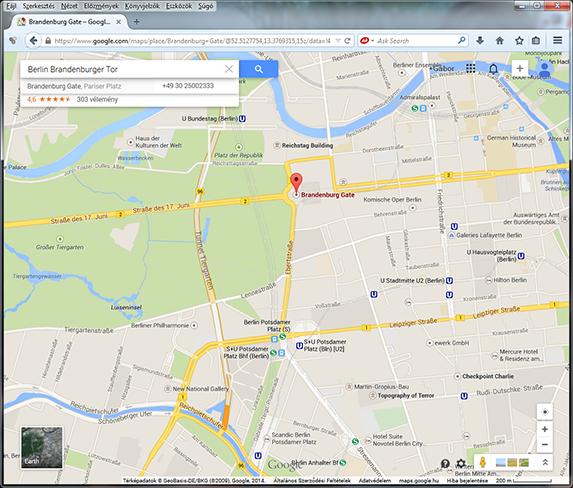Open the Google notifications bell
The height and width of the screenshot is (488, 573).
pos(493,69)
